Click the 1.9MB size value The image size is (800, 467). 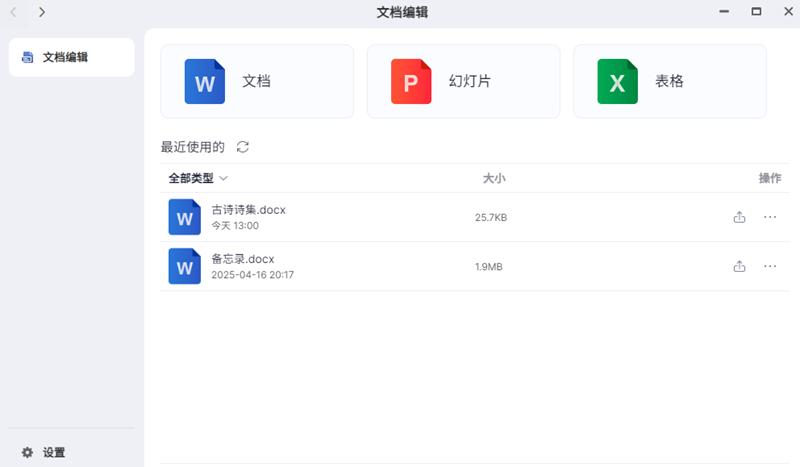pos(489,266)
